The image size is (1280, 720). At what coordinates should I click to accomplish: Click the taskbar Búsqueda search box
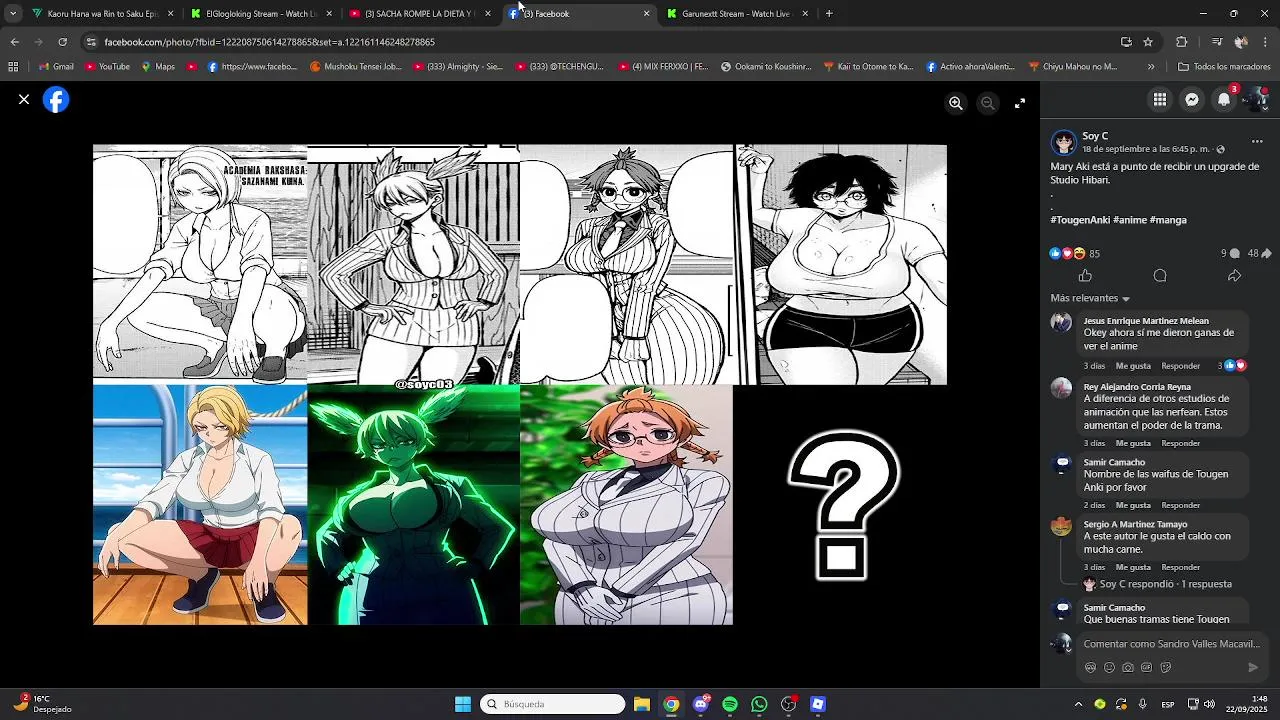pos(553,704)
